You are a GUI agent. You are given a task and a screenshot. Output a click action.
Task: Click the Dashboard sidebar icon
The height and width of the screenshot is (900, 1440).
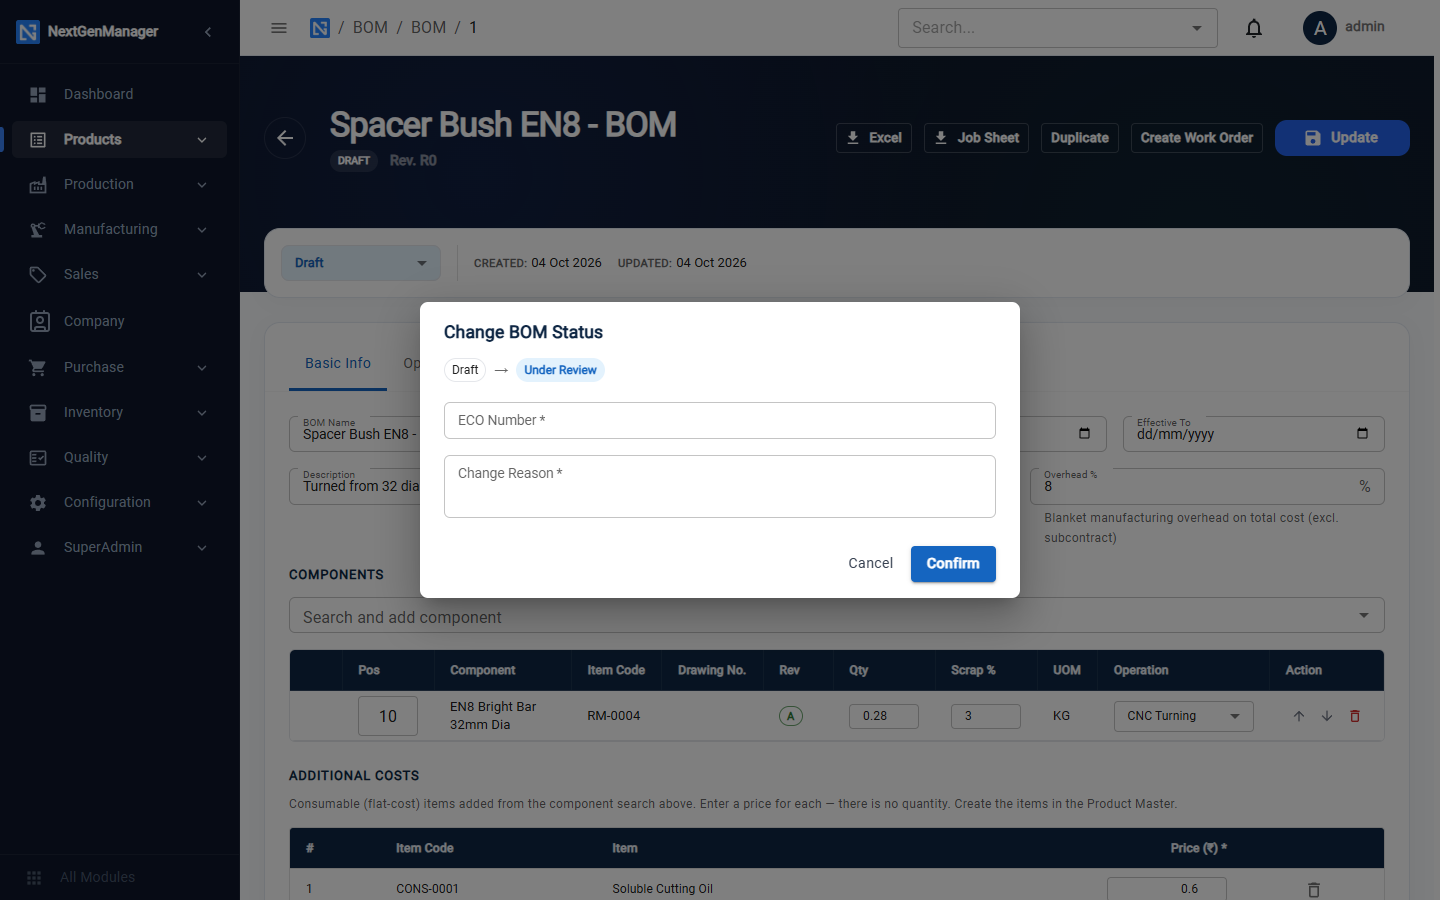click(38, 94)
